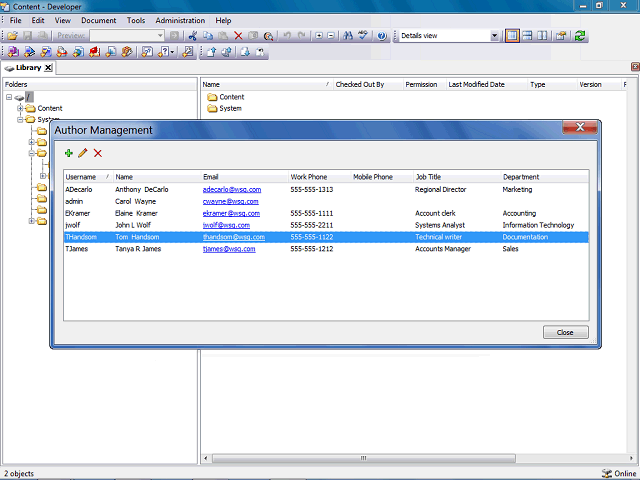Close the Library tab with its X
The image size is (640, 480).
(48, 68)
